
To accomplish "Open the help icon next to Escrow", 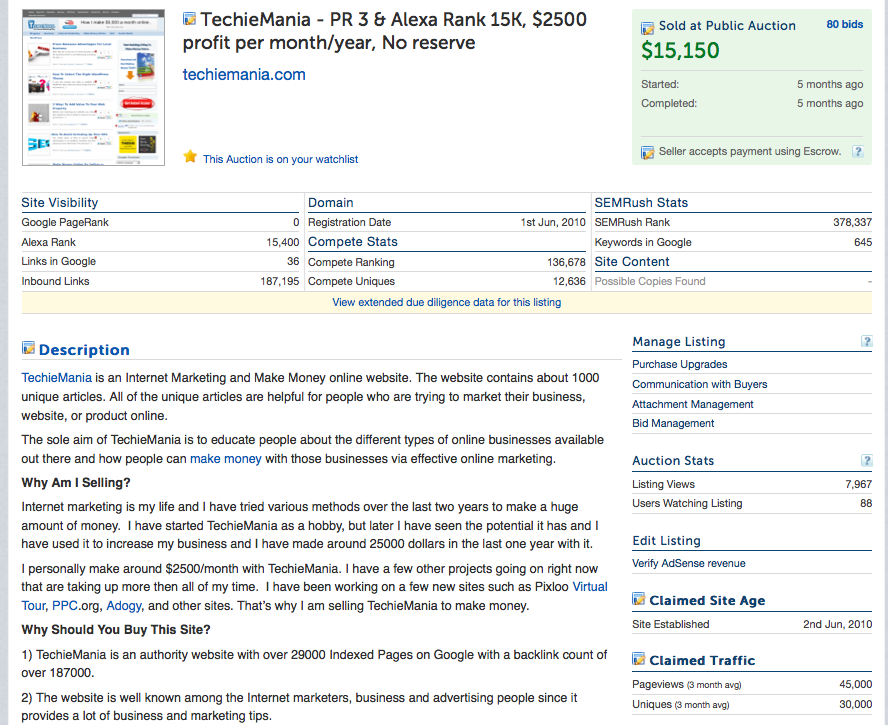I will point(858,151).
